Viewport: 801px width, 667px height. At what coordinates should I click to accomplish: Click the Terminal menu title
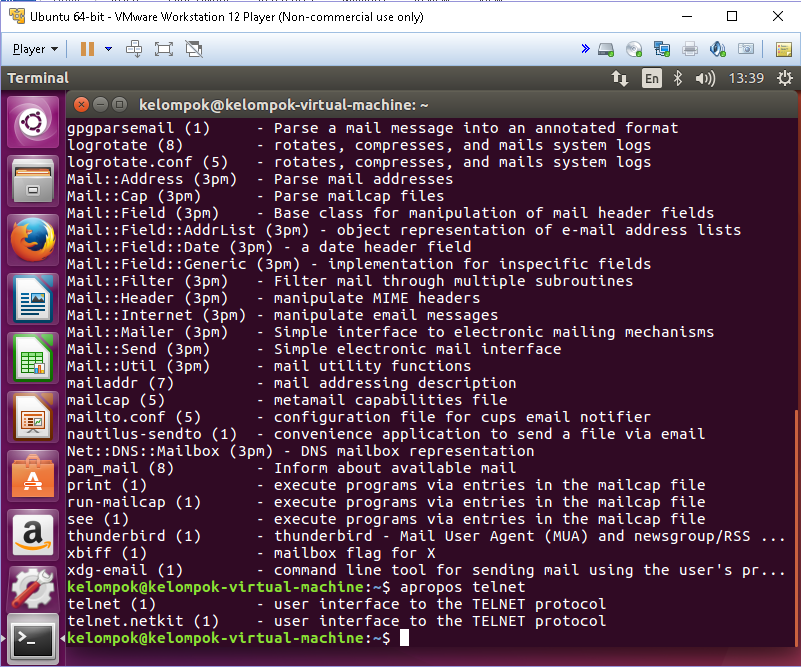(38, 78)
